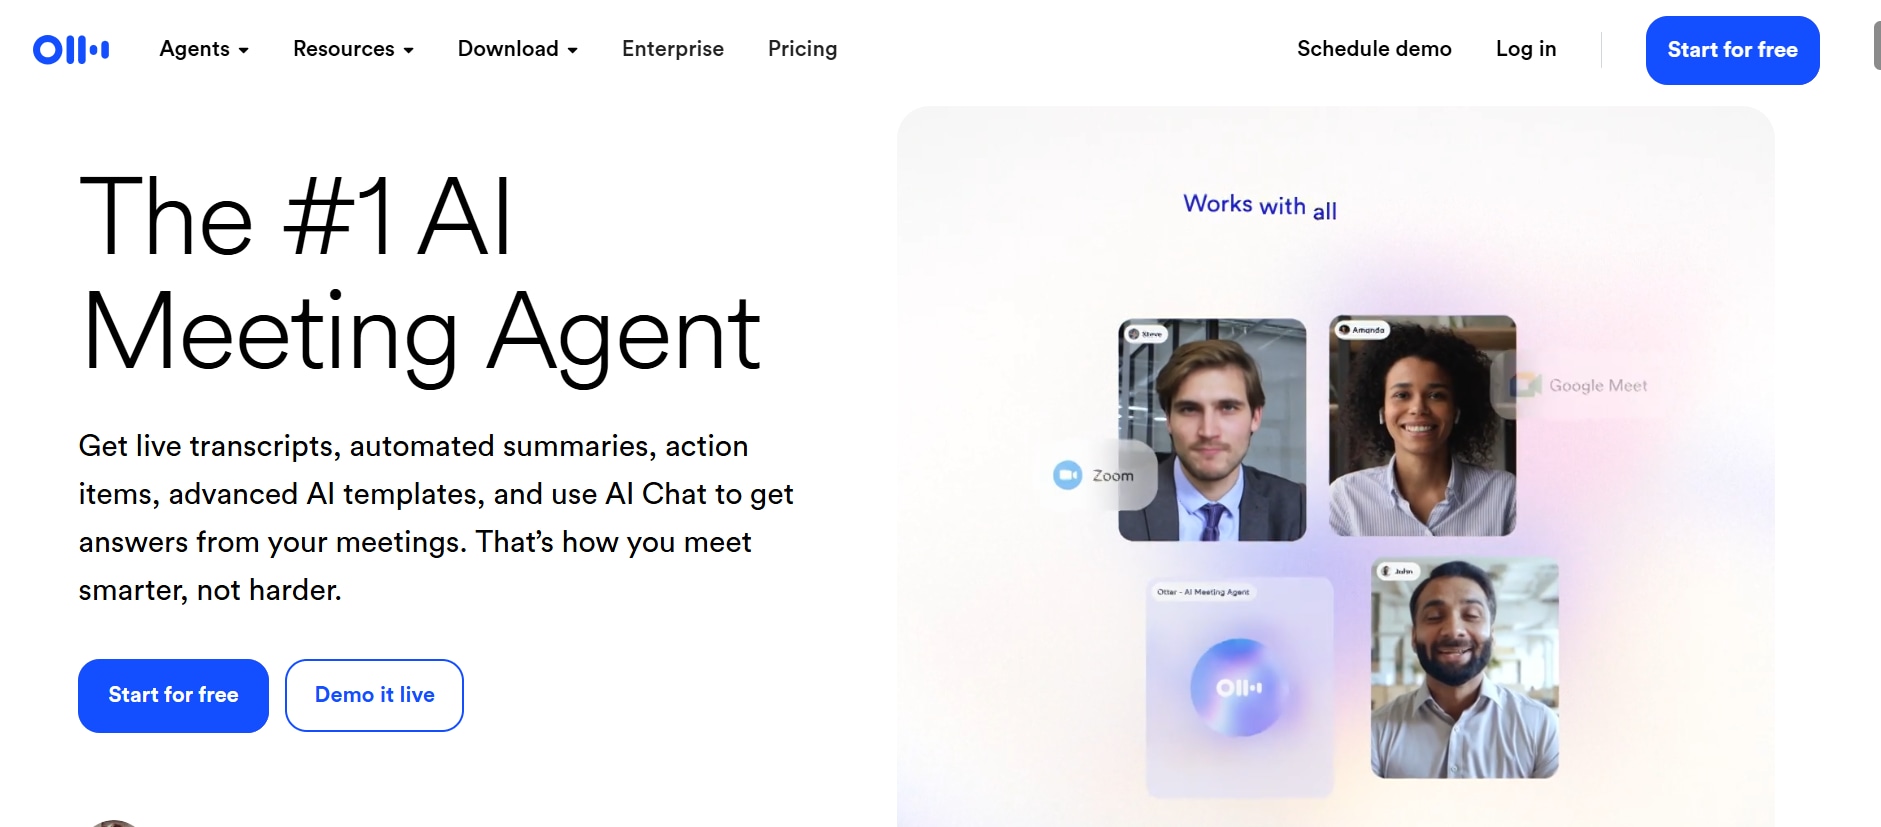Click the Otter AI Meeting Agent orb
The width and height of the screenshot is (1881, 827).
click(1239, 688)
